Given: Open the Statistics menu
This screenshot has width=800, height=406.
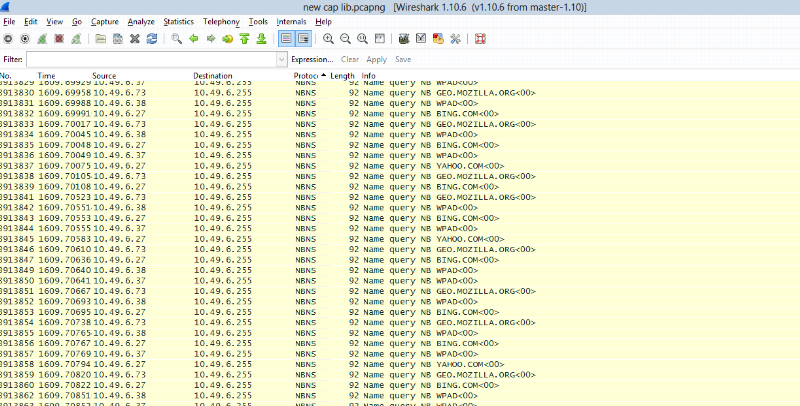Looking at the screenshot, I should [x=178, y=21].
